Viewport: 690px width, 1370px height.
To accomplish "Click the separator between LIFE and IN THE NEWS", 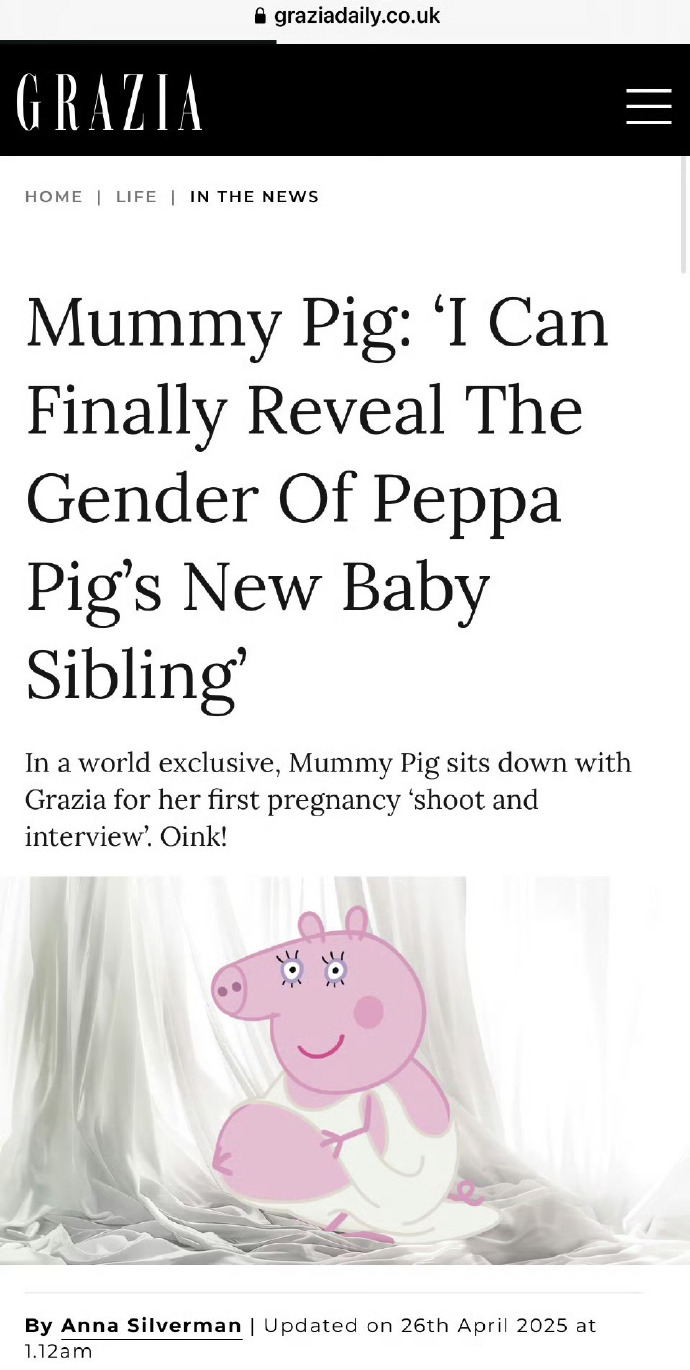I will 173,197.
